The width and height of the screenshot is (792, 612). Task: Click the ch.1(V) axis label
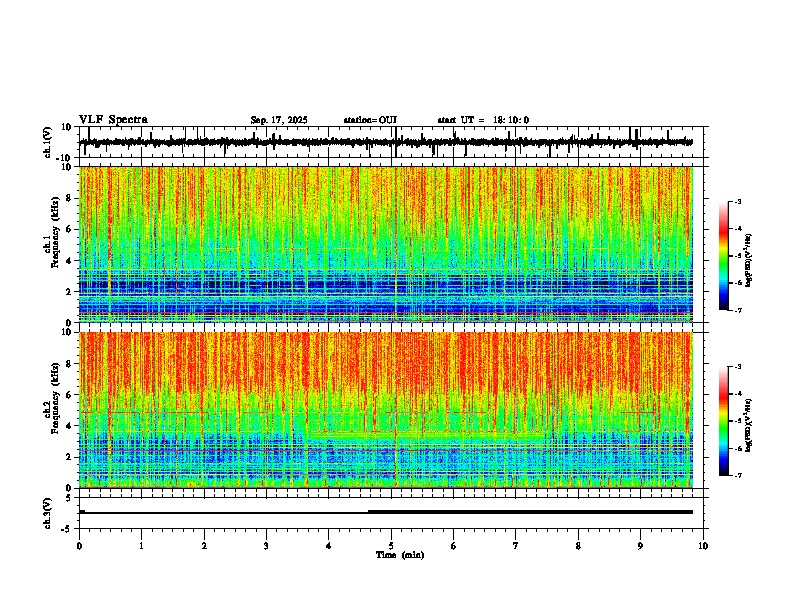click(47, 142)
